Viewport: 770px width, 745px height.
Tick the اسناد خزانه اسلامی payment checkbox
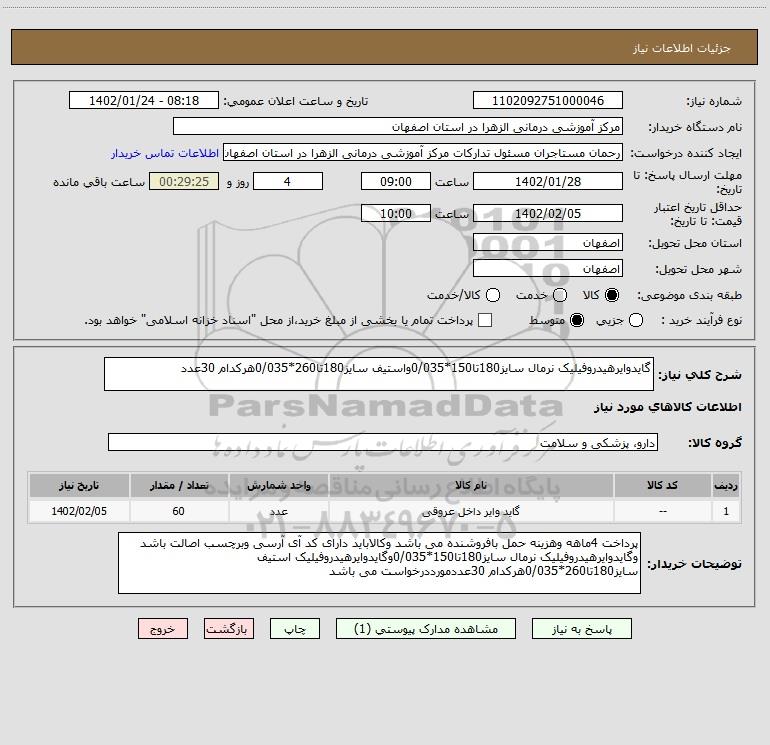click(x=485, y=320)
